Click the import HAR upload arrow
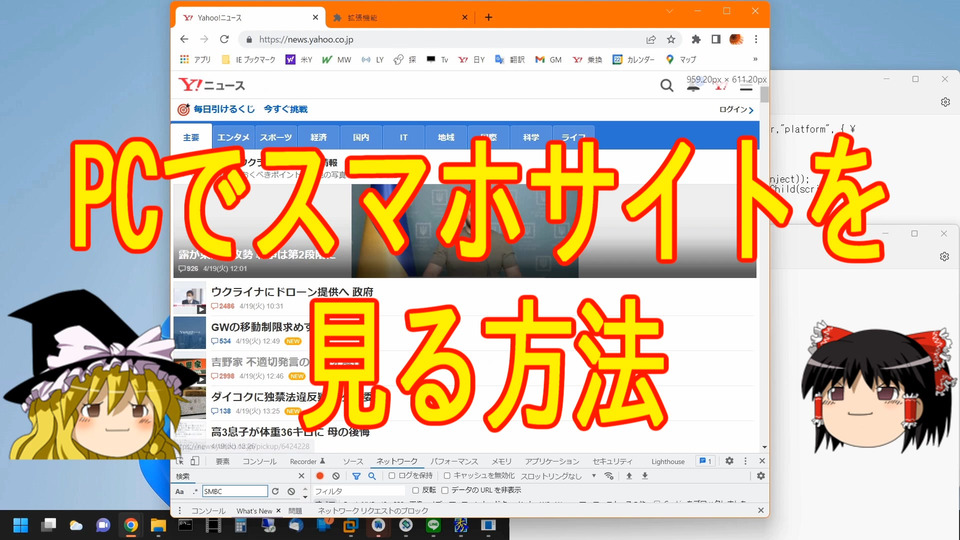The image size is (960, 540). pyautogui.click(x=629, y=476)
